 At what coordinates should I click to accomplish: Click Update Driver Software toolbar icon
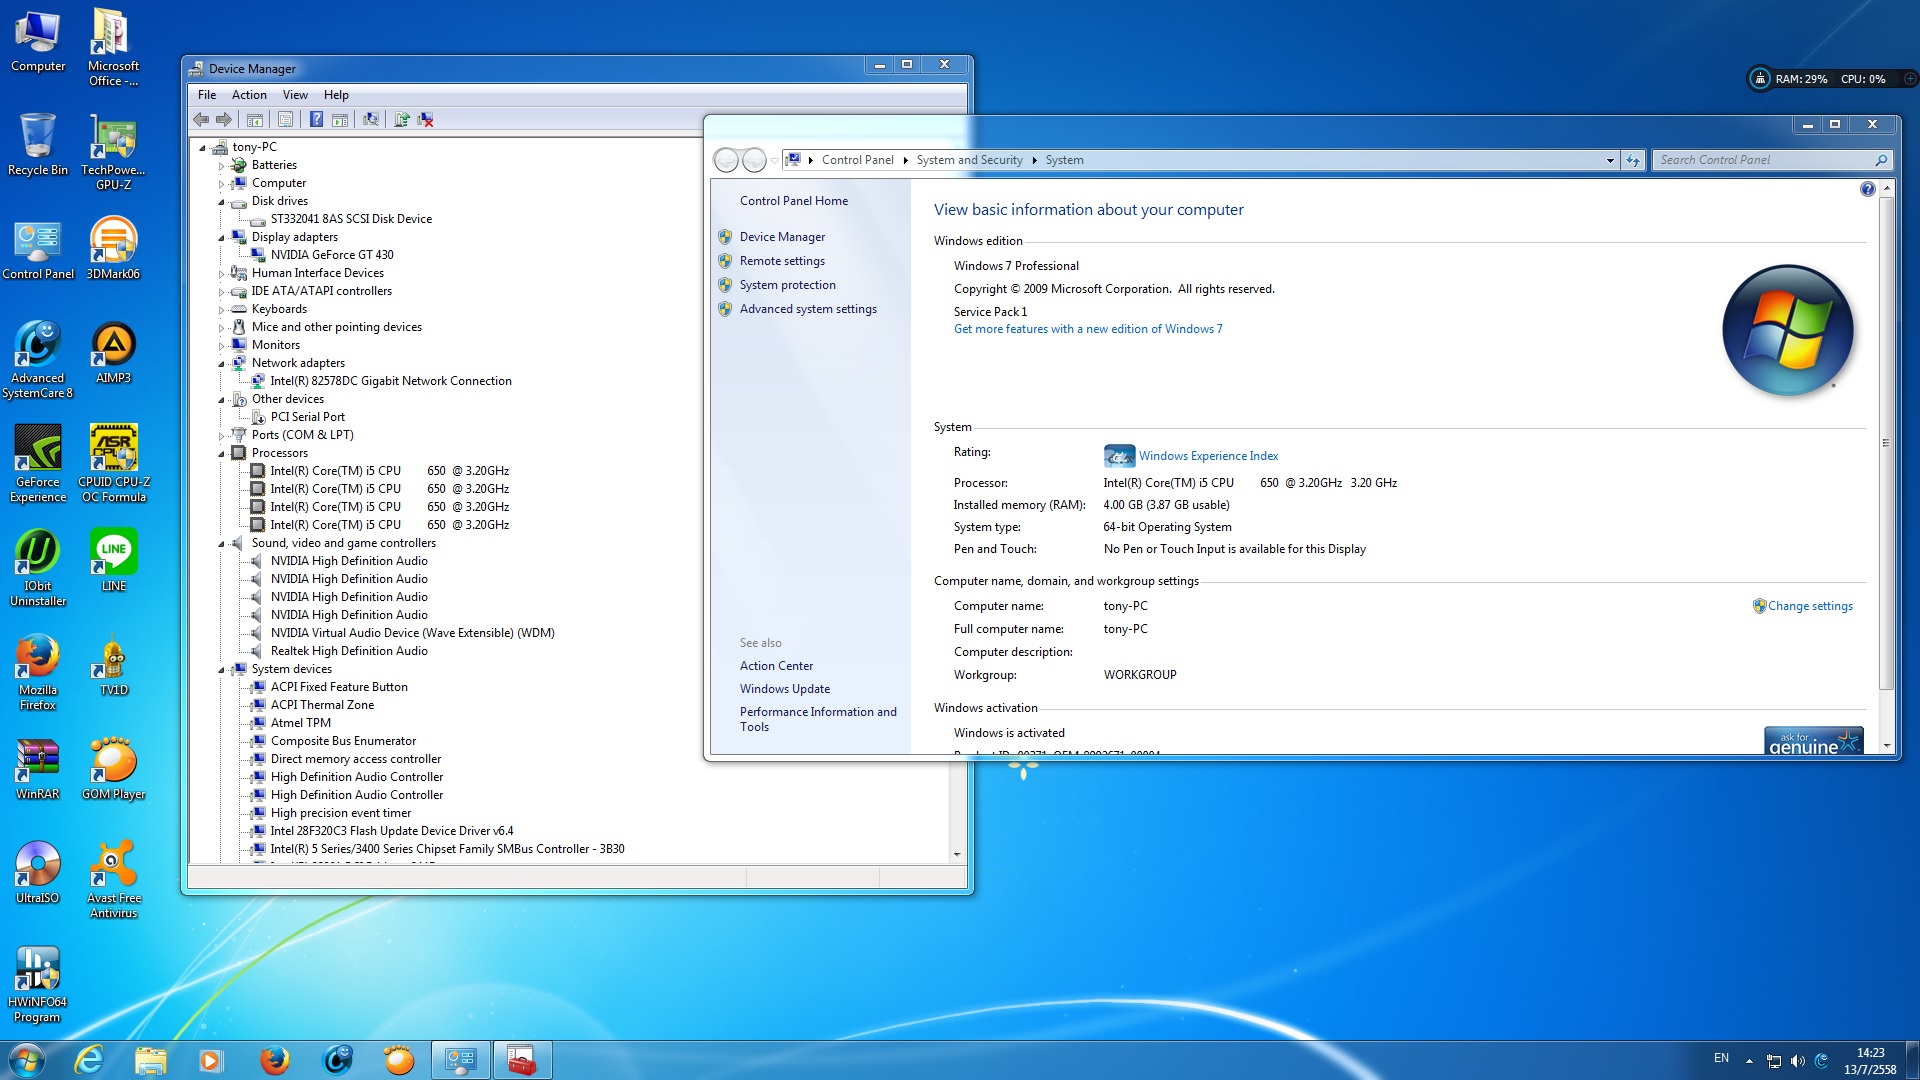click(x=402, y=120)
